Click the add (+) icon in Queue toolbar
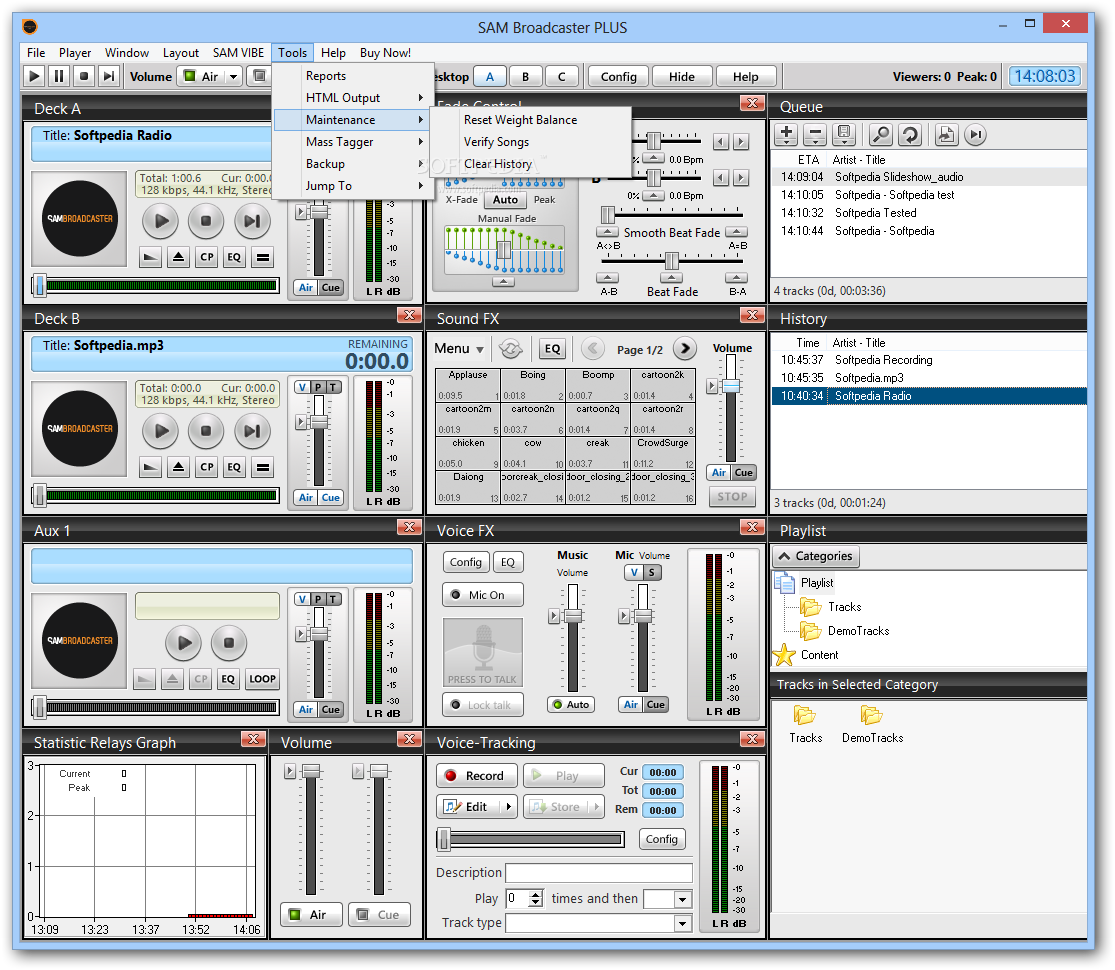Screen dimensions: 1115x970 point(786,134)
